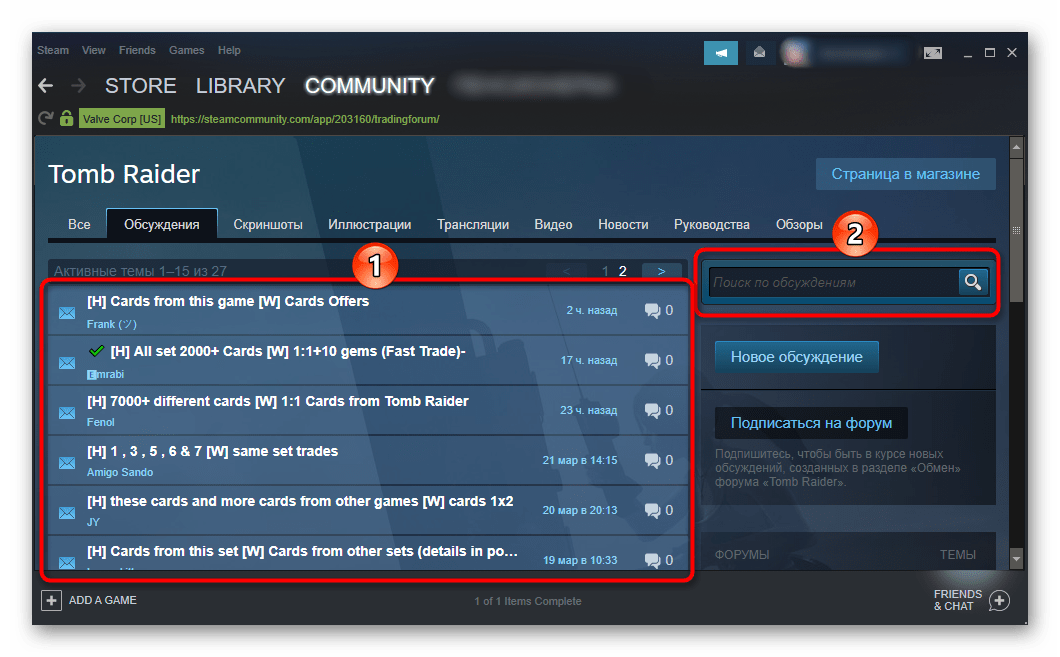Open thread these cards and more cards 1x2
The image size is (1060, 657).
coord(300,501)
